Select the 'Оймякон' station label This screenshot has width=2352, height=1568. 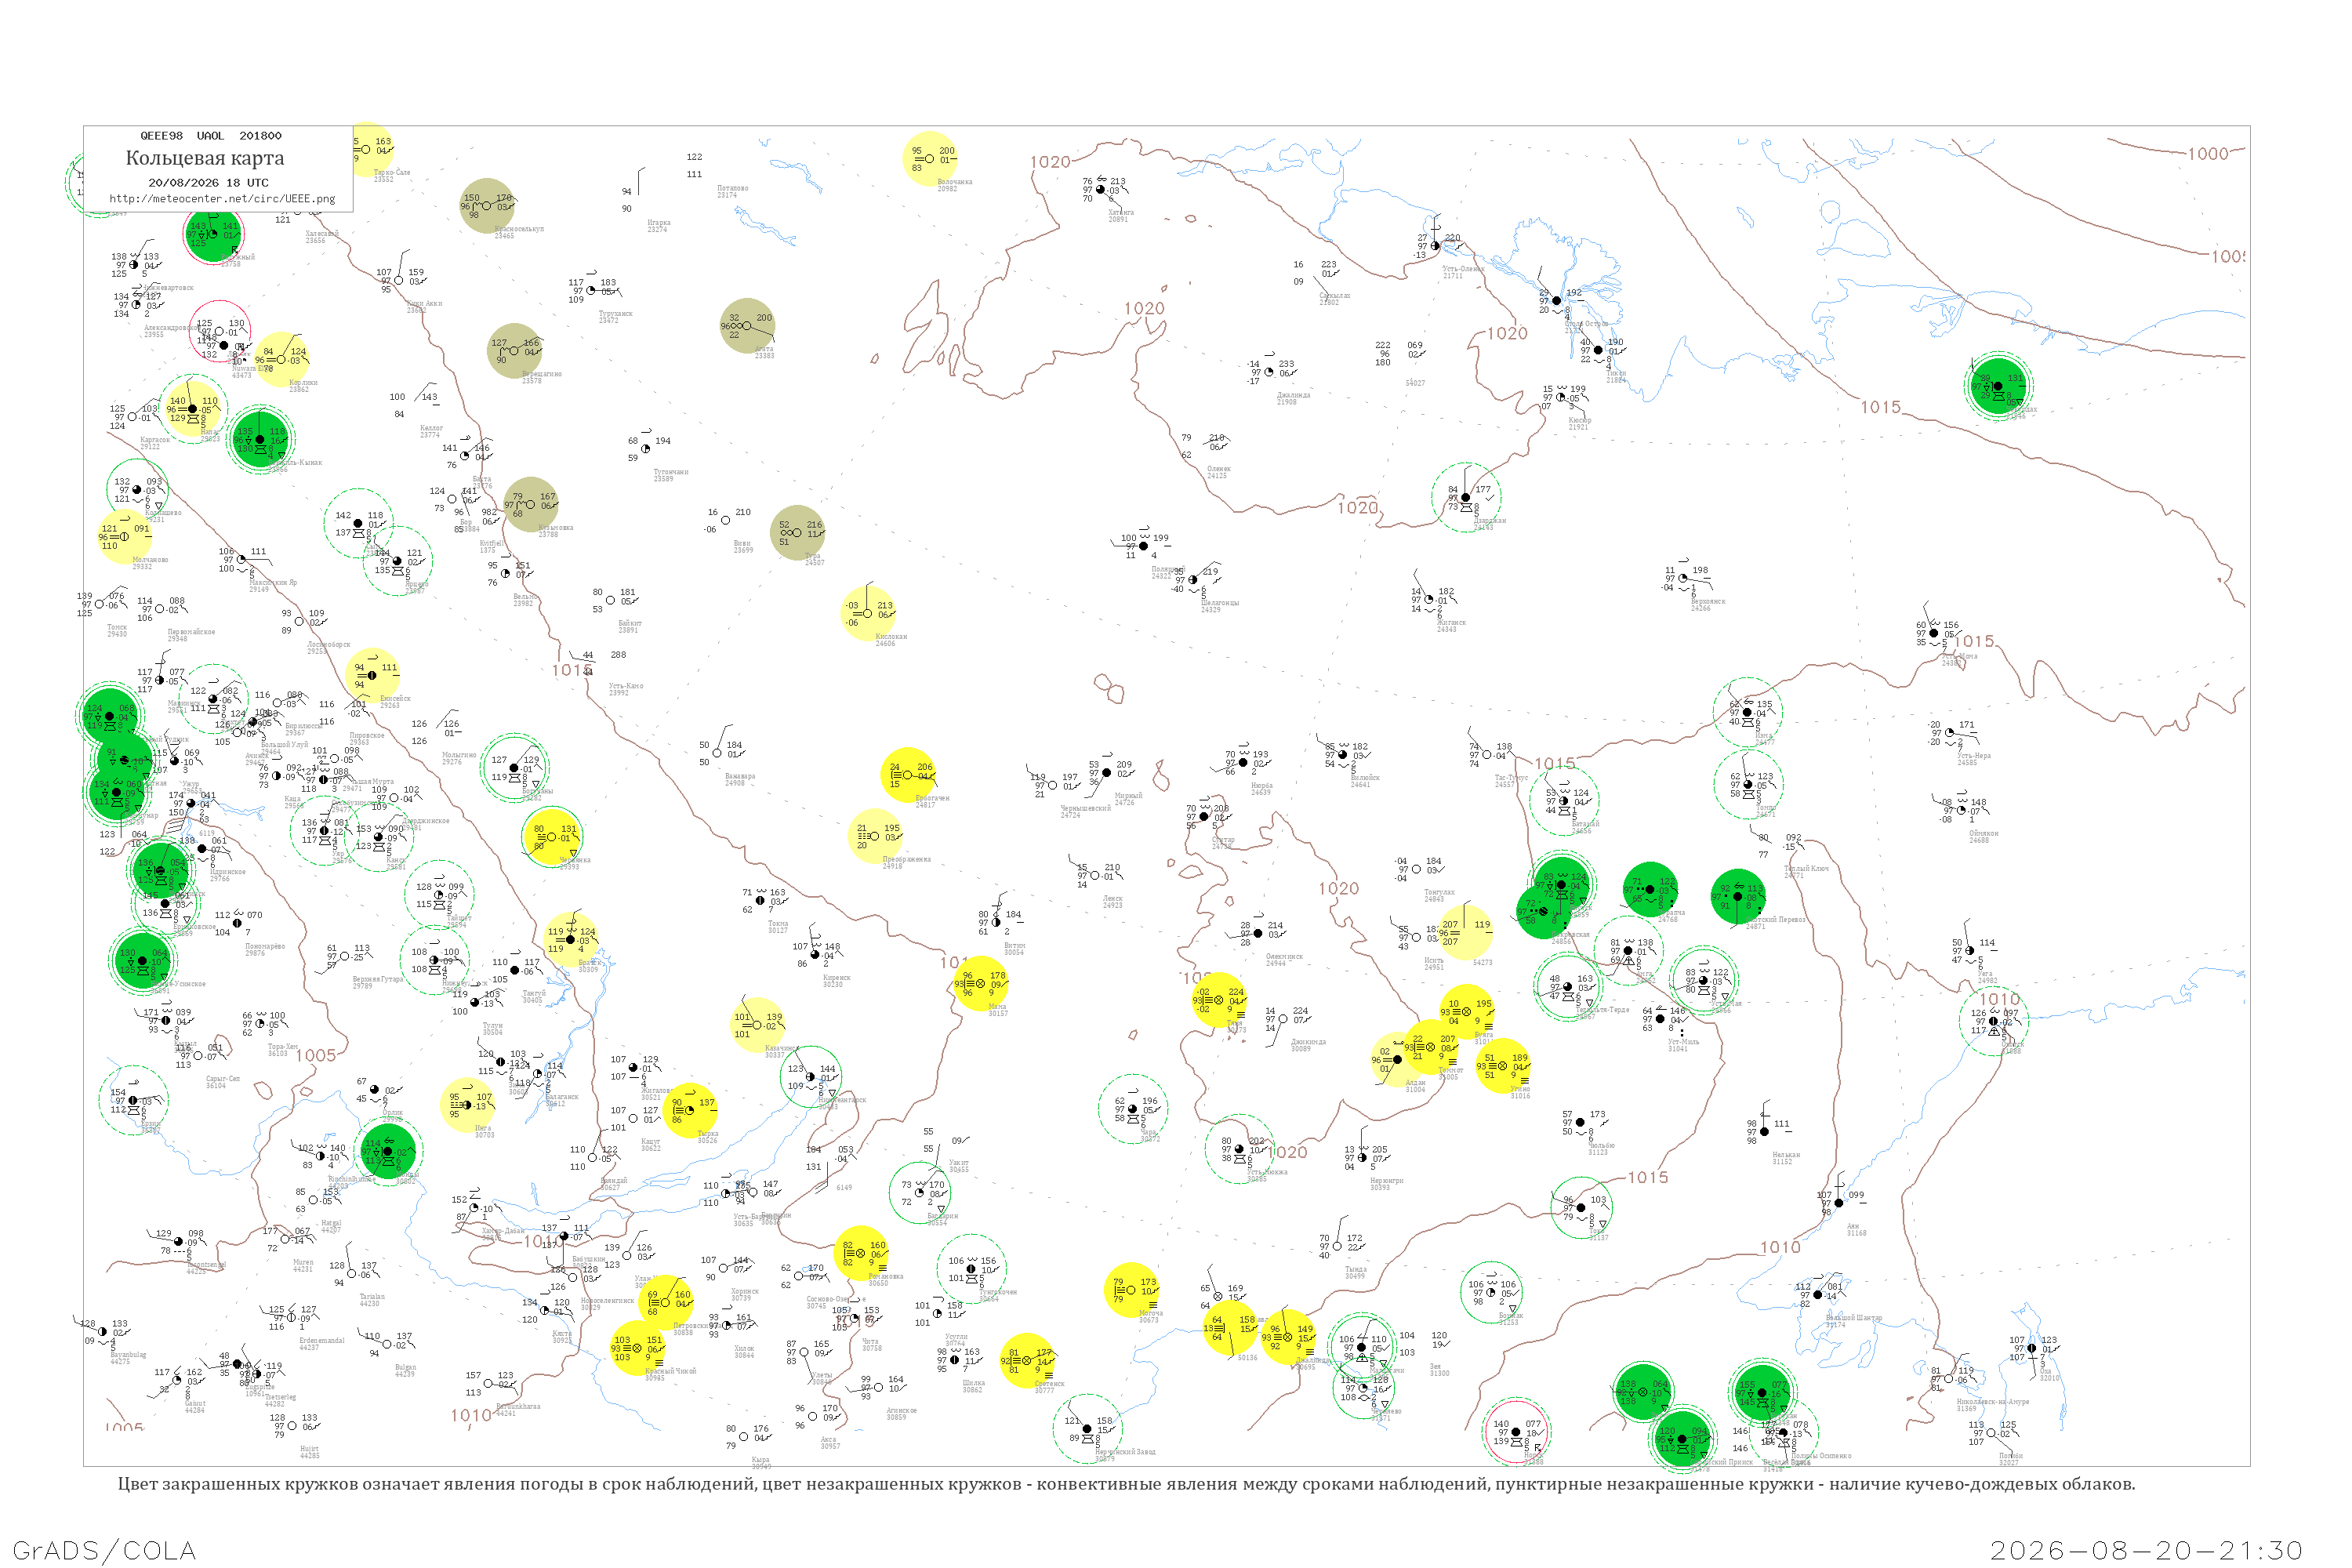1984,833
